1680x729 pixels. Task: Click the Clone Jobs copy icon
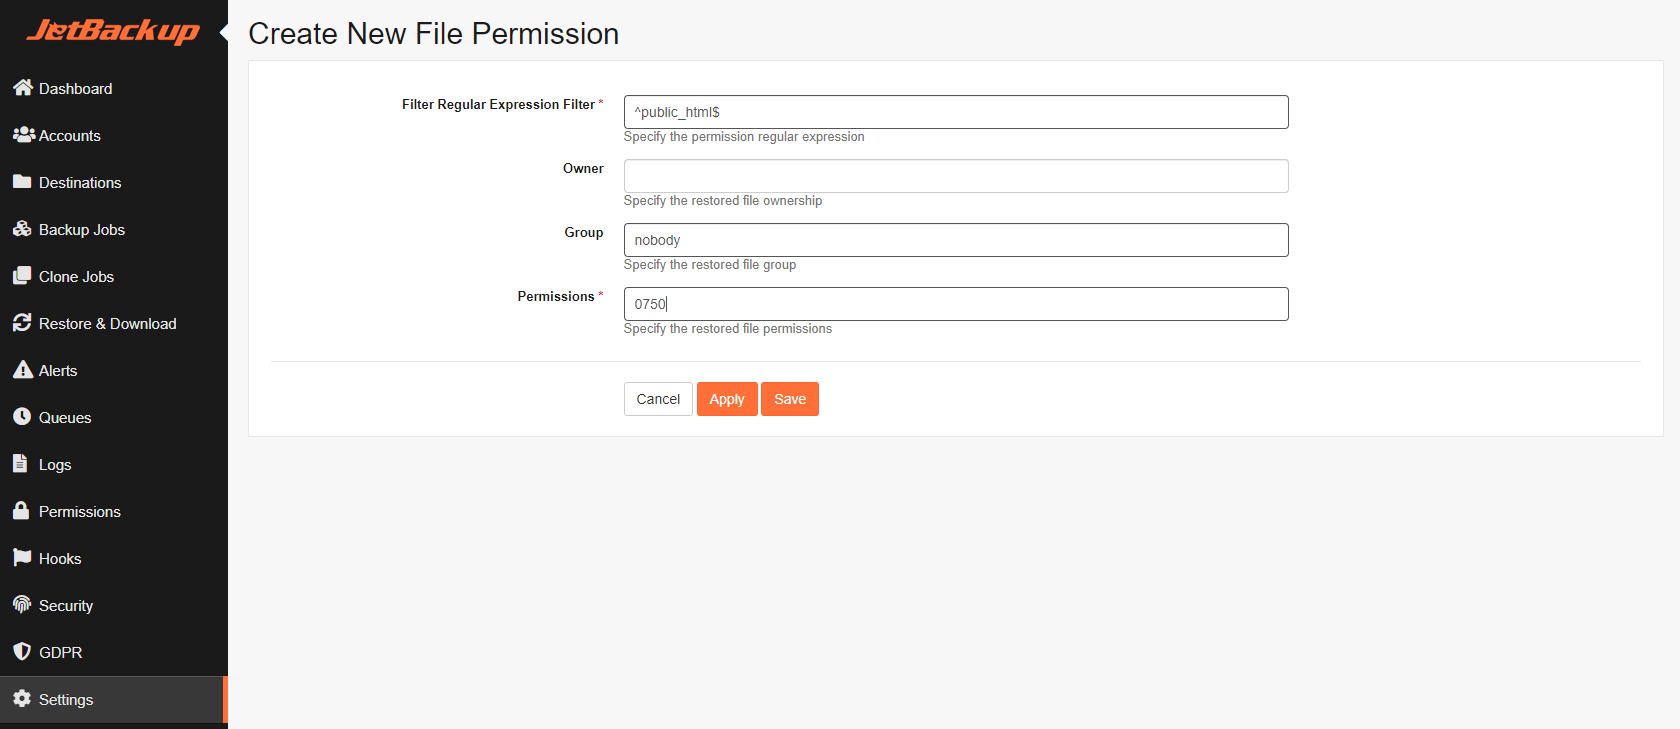pyautogui.click(x=22, y=276)
